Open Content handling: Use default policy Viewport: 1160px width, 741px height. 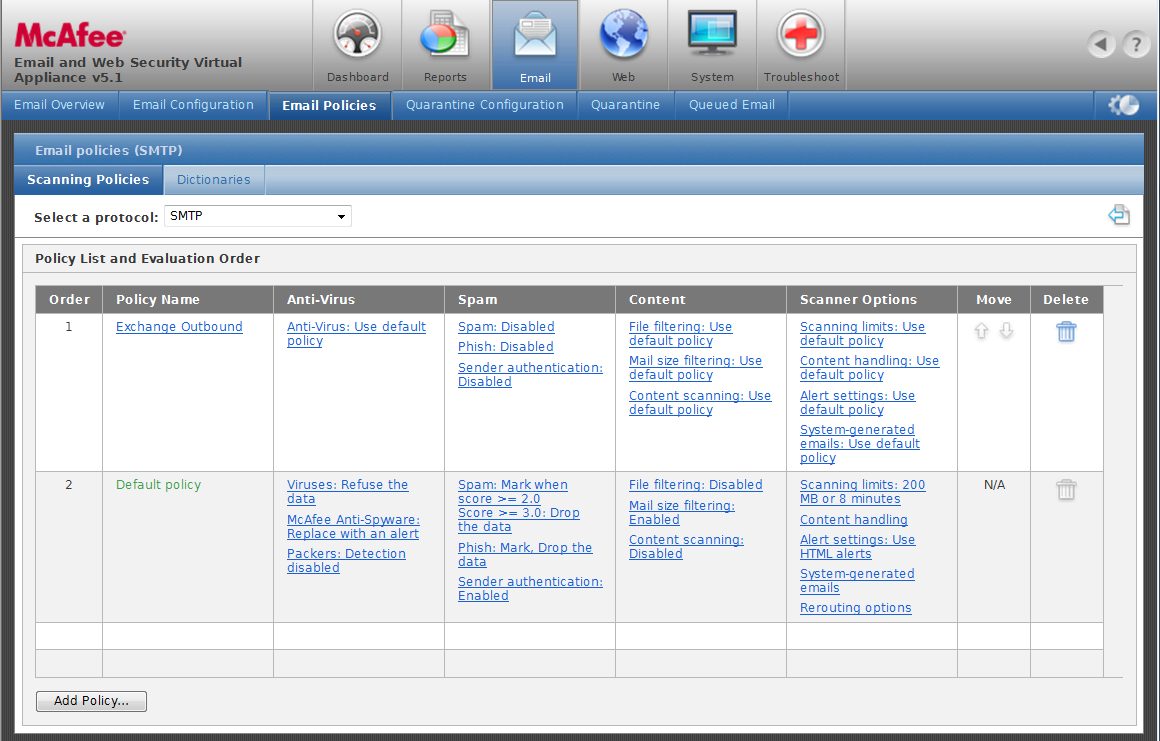(869, 368)
